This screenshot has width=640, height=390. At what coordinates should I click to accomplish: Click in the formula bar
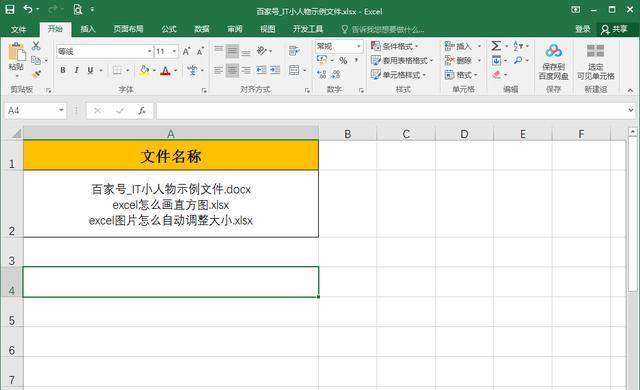[x=392, y=111]
